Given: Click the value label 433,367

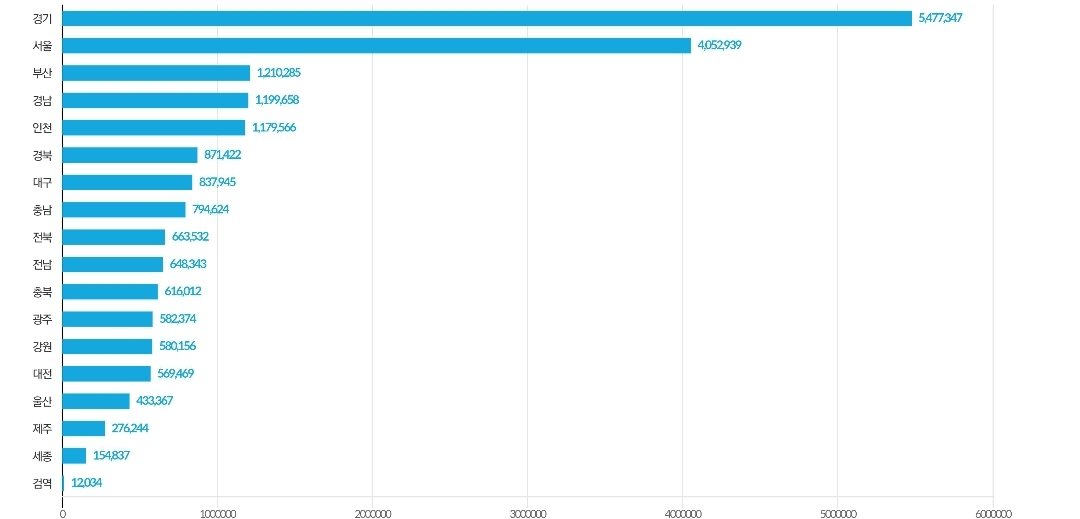Looking at the screenshot, I should coord(154,401).
